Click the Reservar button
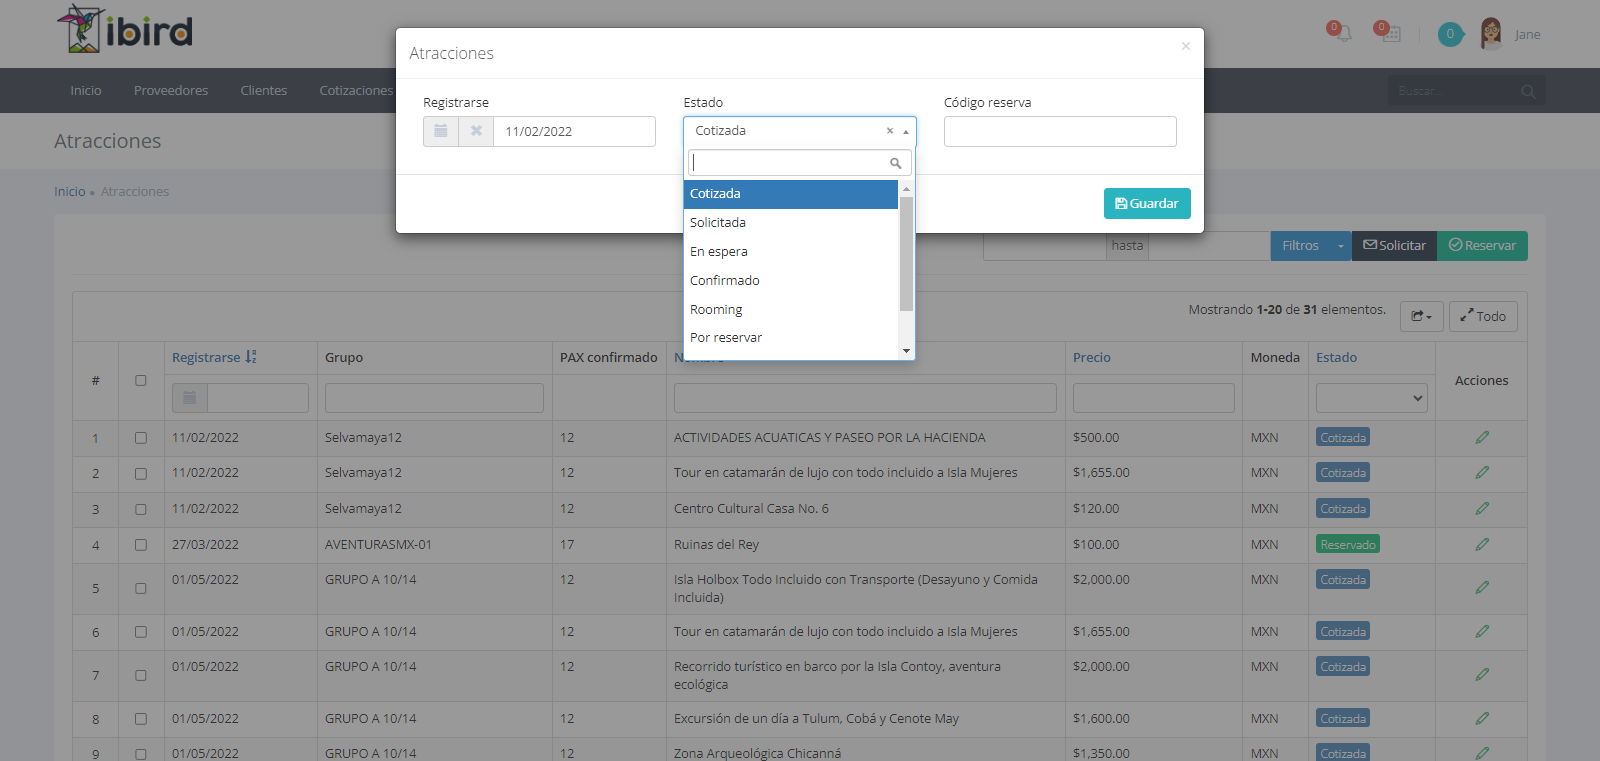 (x=1482, y=246)
